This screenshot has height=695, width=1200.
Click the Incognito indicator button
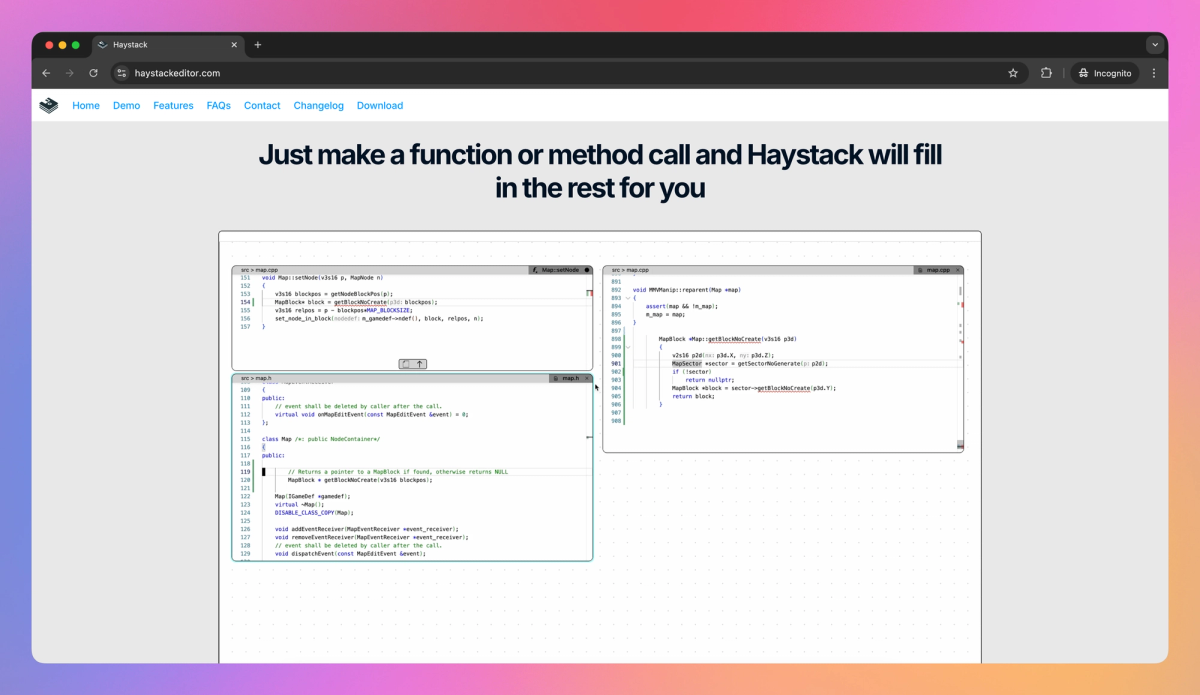1106,73
